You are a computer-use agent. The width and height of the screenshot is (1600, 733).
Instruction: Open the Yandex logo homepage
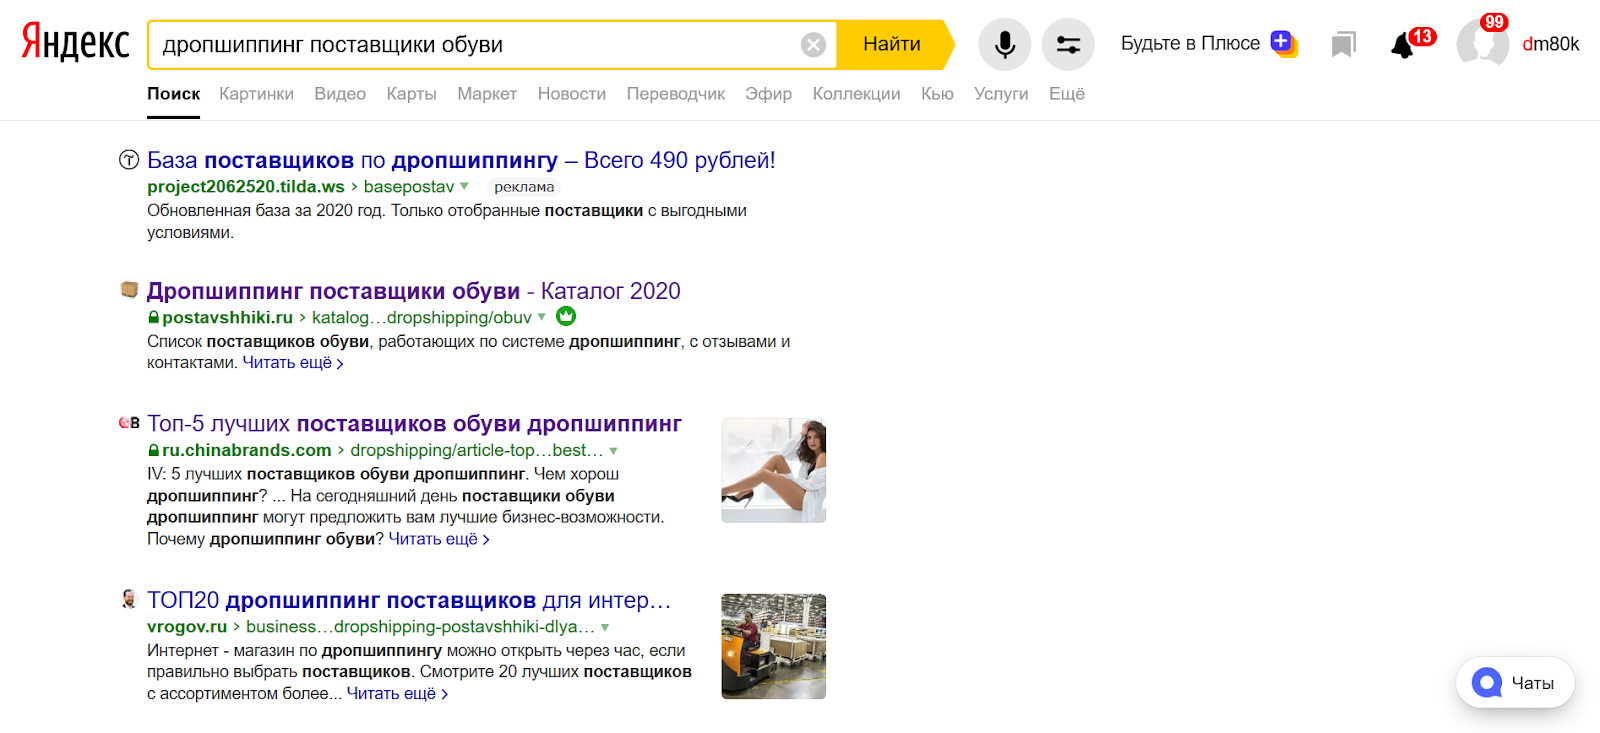pos(76,43)
